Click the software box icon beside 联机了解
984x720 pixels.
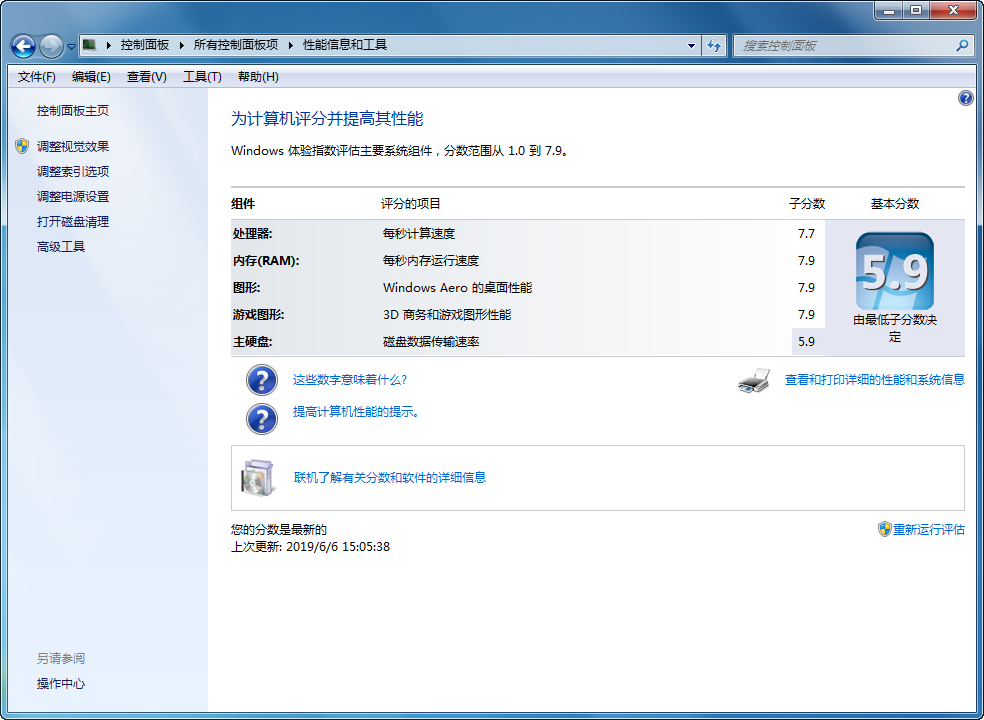[x=259, y=478]
